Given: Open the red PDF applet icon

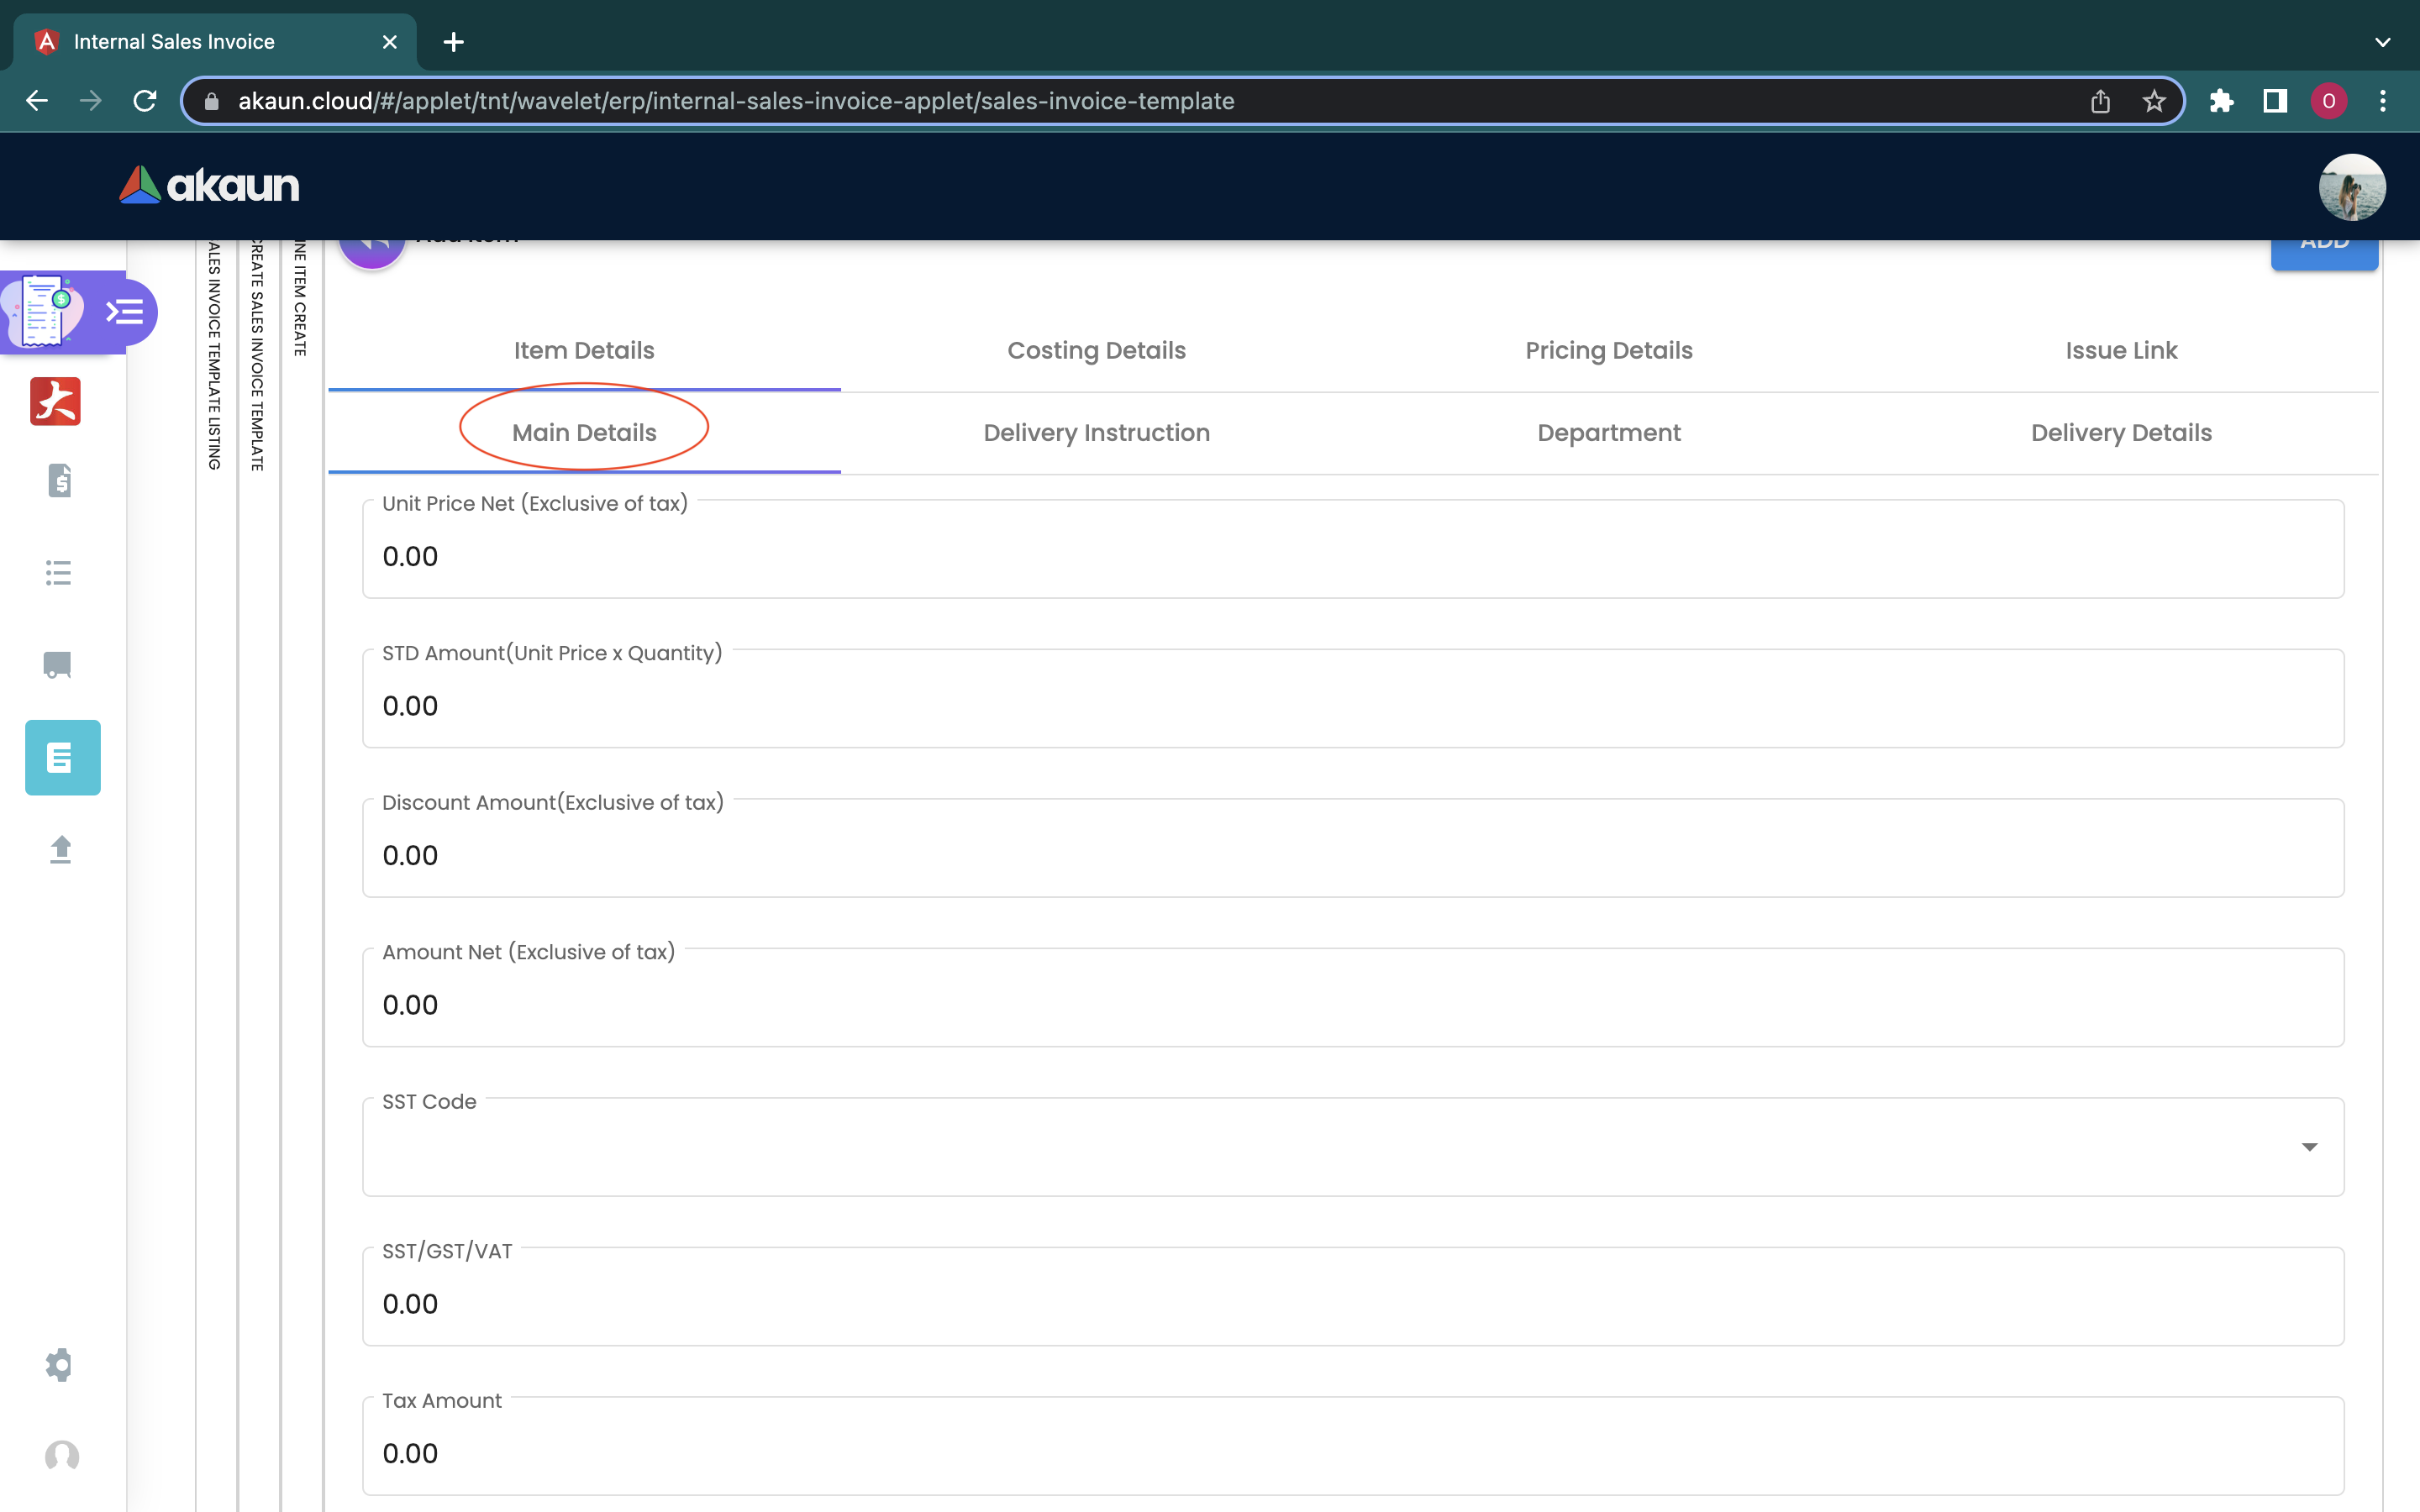Looking at the screenshot, I should coord(55,402).
